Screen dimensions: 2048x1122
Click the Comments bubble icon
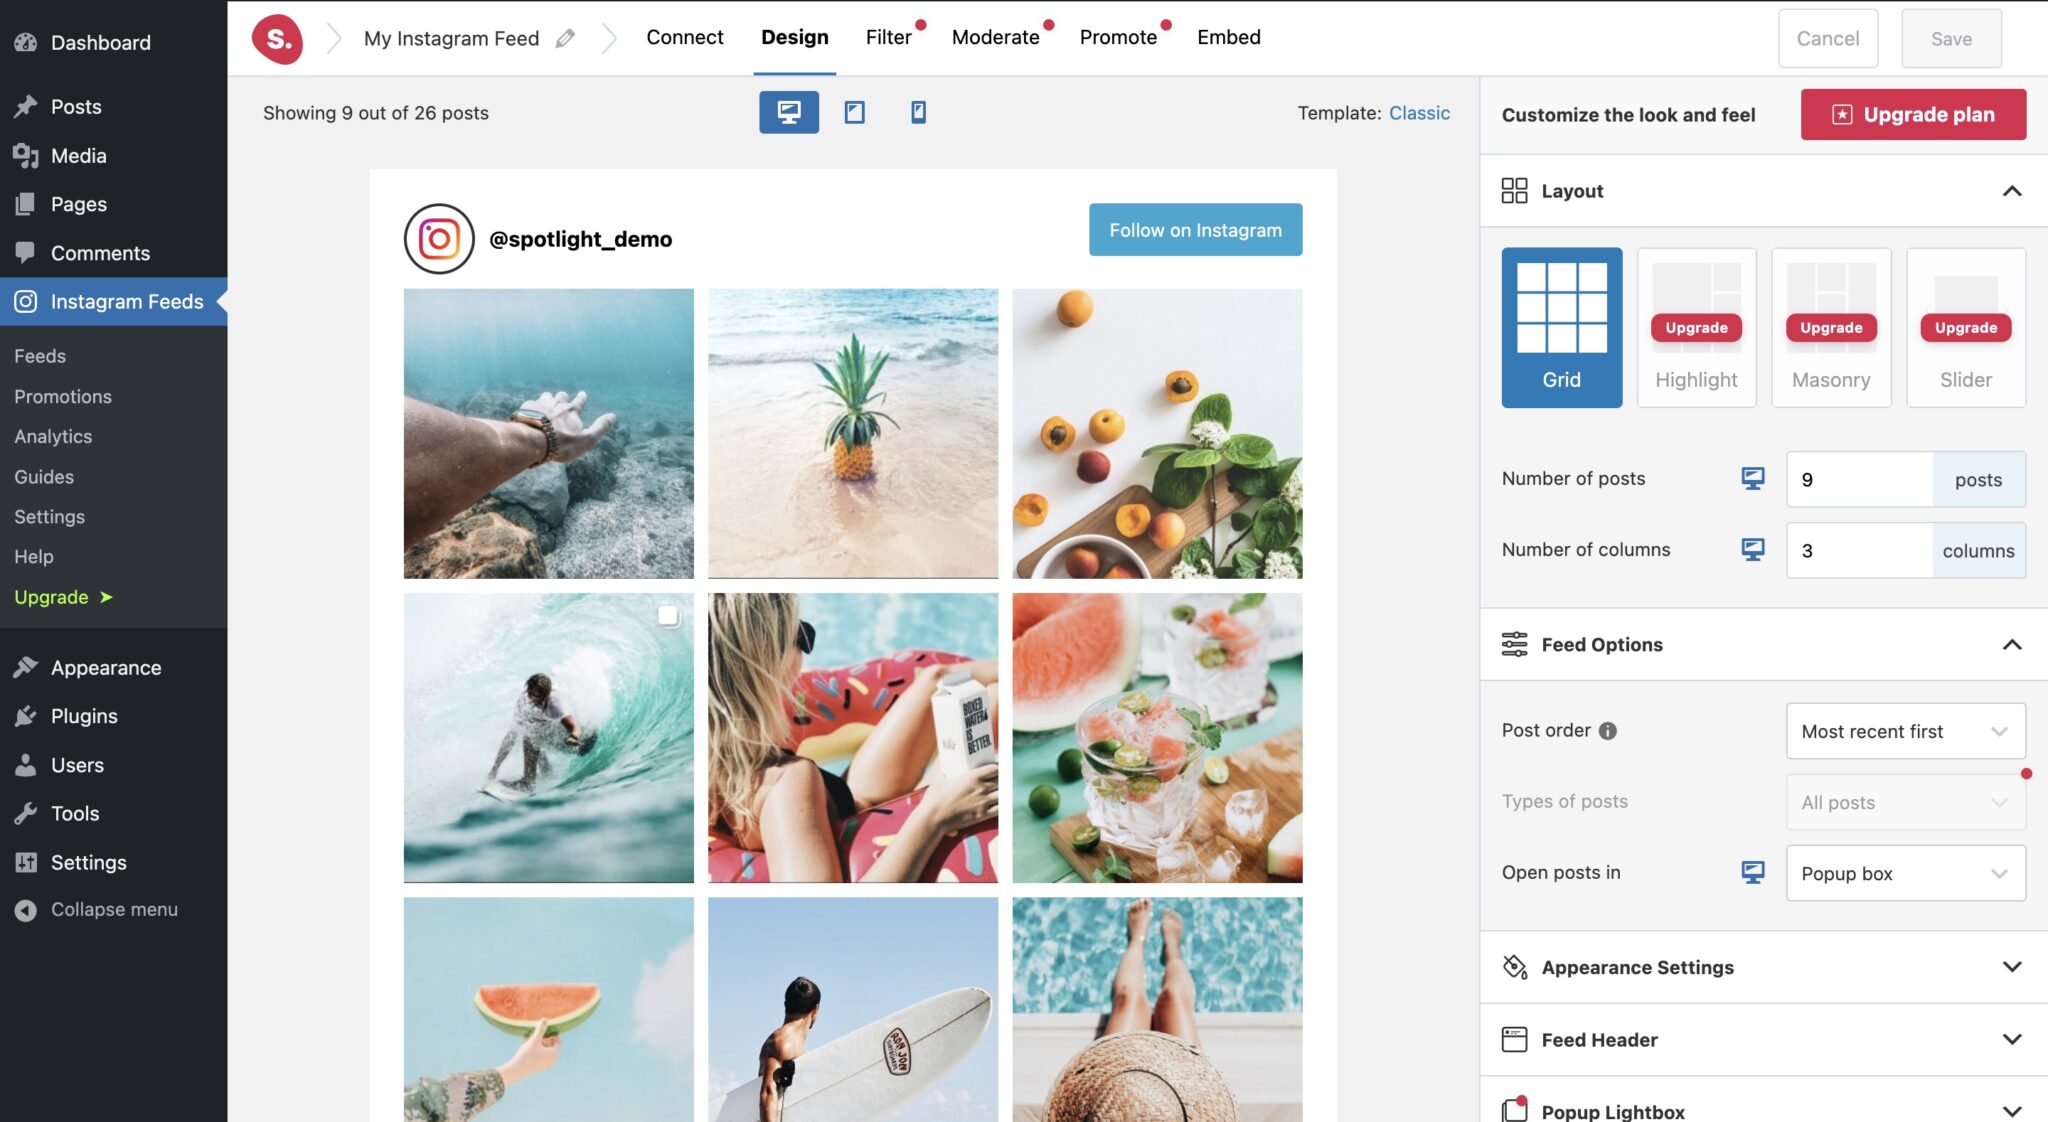pos(26,253)
